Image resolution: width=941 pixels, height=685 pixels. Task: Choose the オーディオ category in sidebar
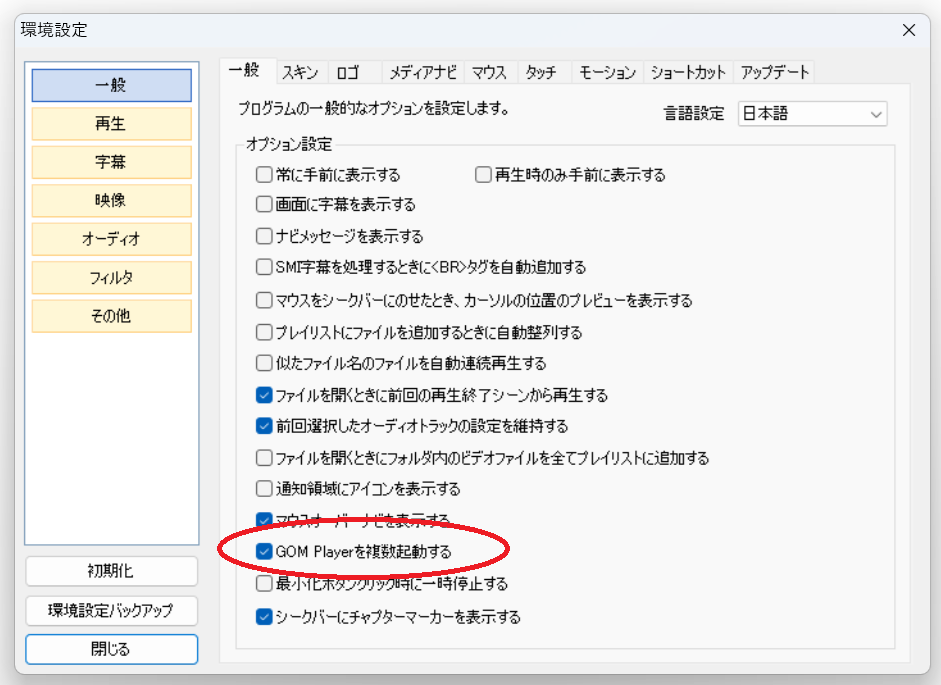coord(111,239)
